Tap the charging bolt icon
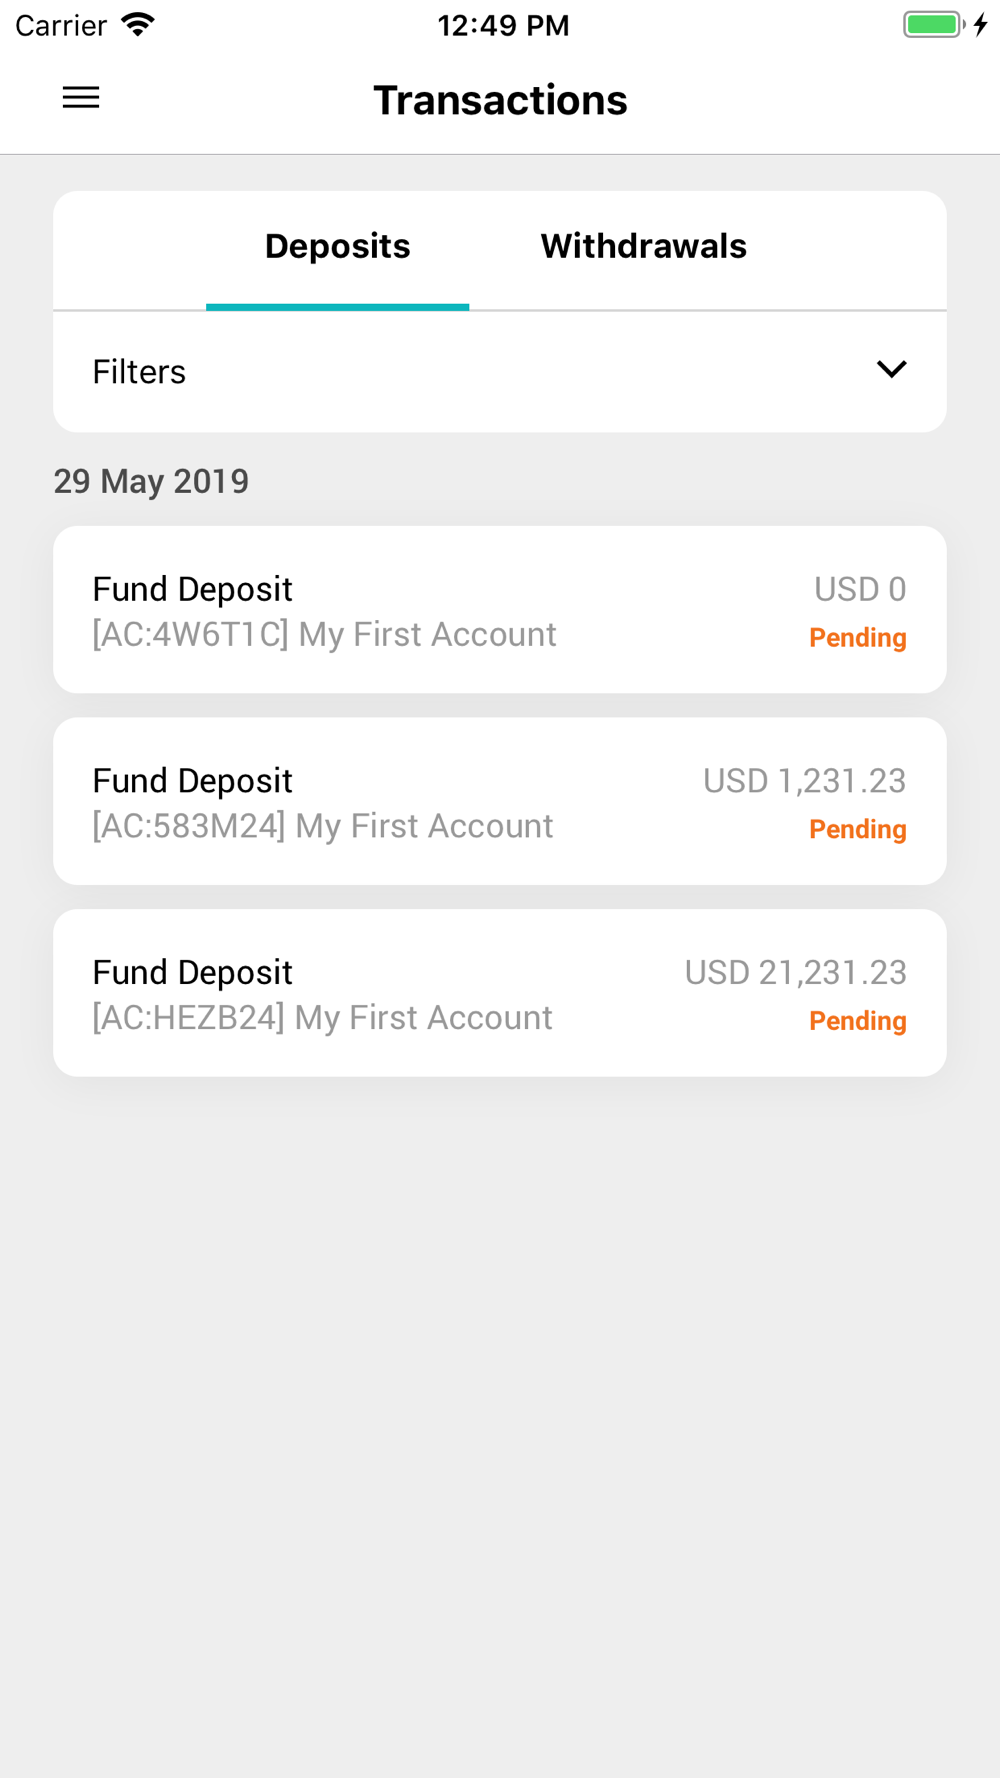 coord(981,24)
